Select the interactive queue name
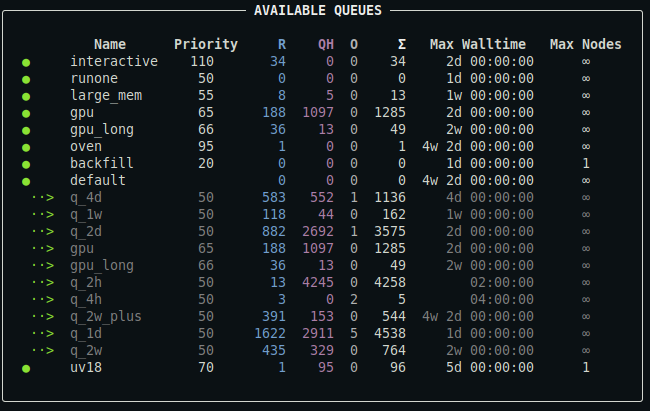This screenshot has height=411, width=650. pyautogui.click(x=114, y=61)
